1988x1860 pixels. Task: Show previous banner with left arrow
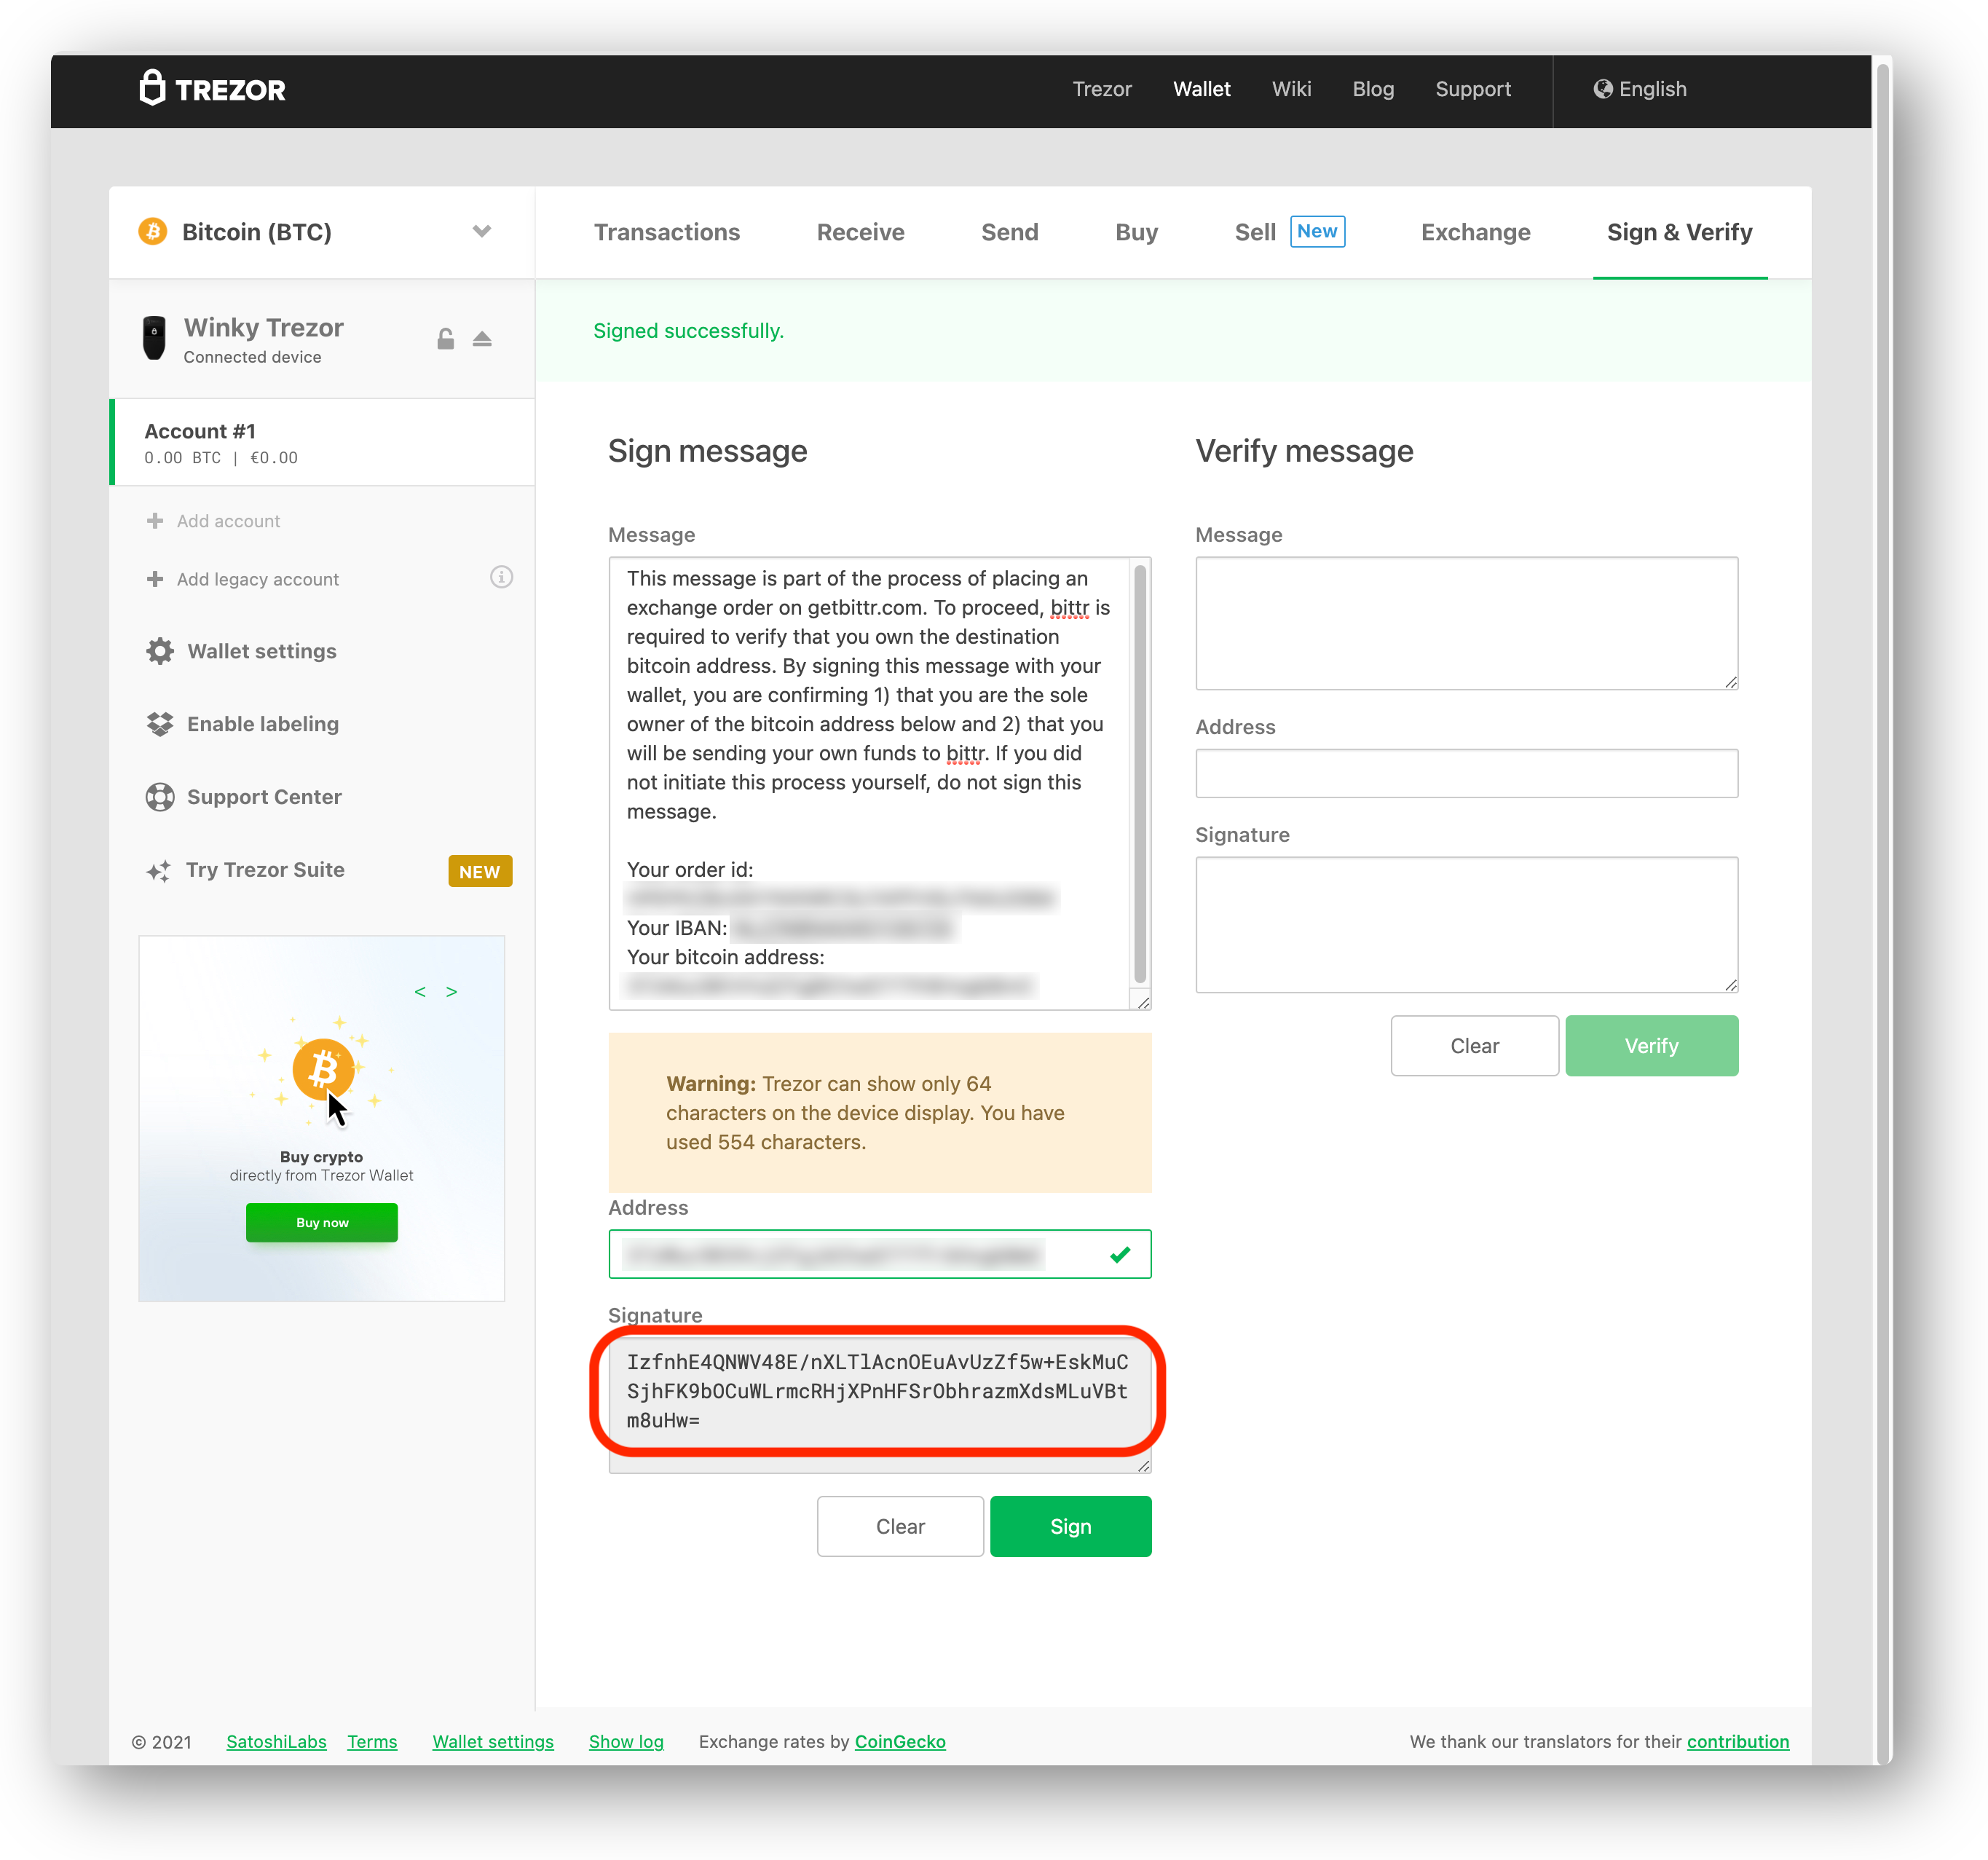pyautogui.click(x=420, y=991)
